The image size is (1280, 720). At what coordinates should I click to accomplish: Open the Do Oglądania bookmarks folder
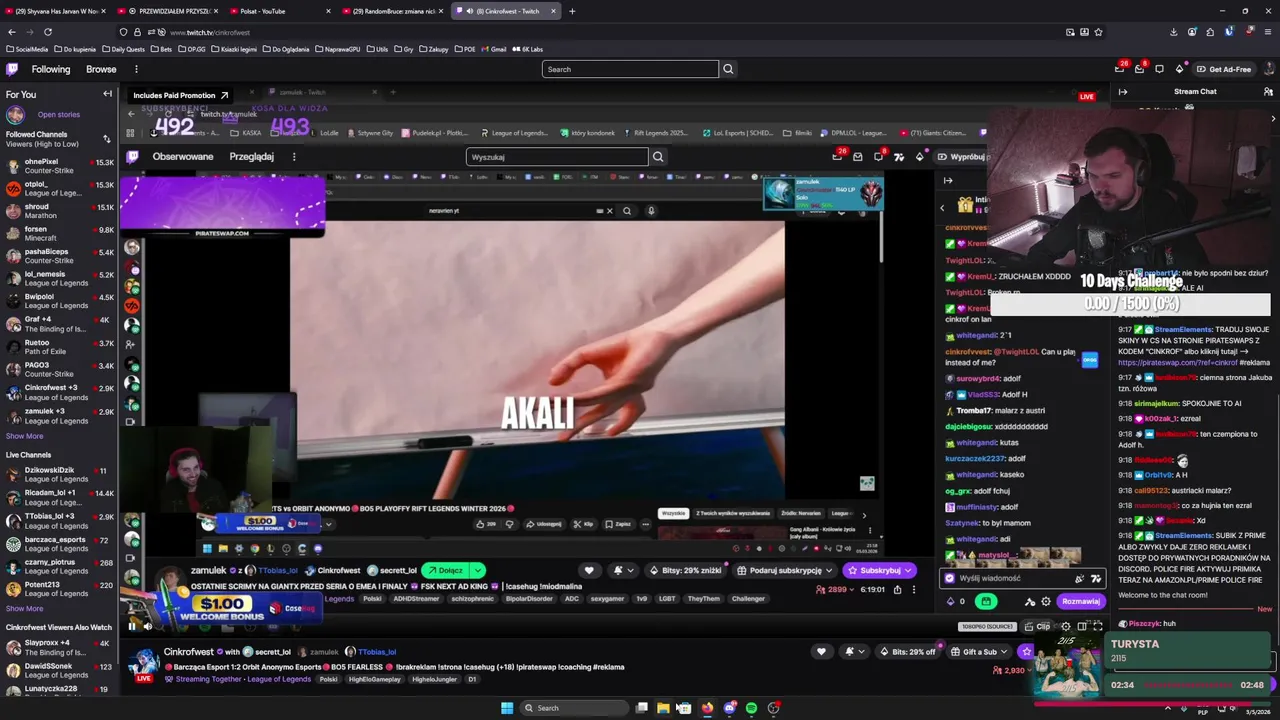point(286,49)
